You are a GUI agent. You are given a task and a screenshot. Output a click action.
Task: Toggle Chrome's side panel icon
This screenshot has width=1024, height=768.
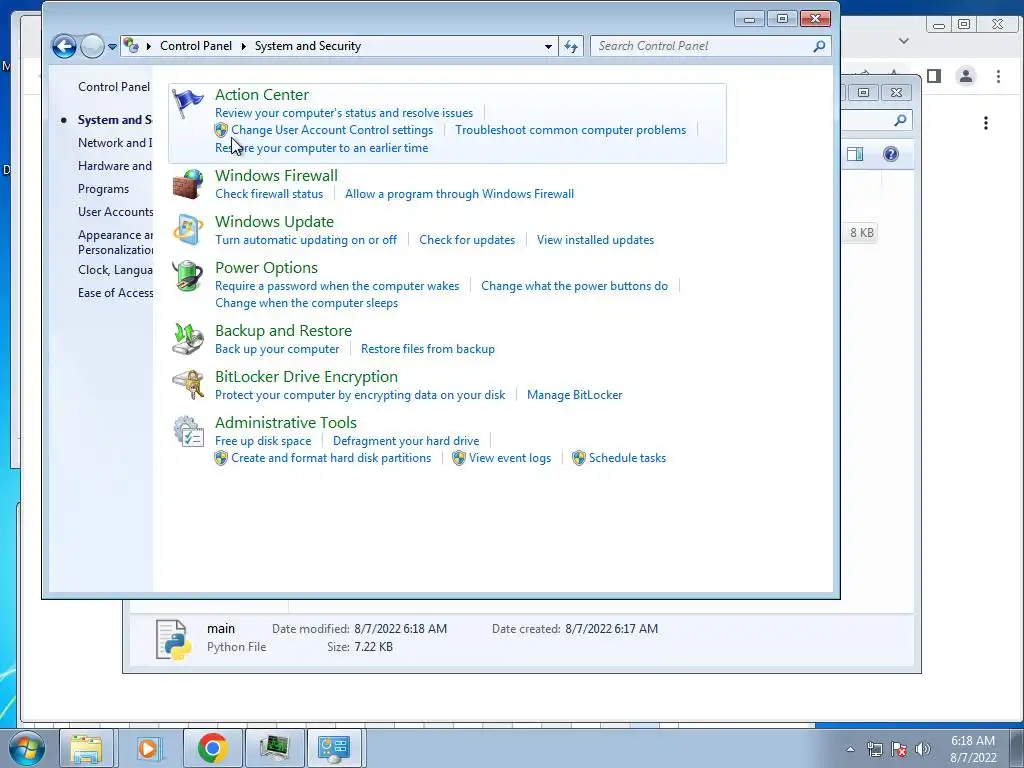click(934, 76)
